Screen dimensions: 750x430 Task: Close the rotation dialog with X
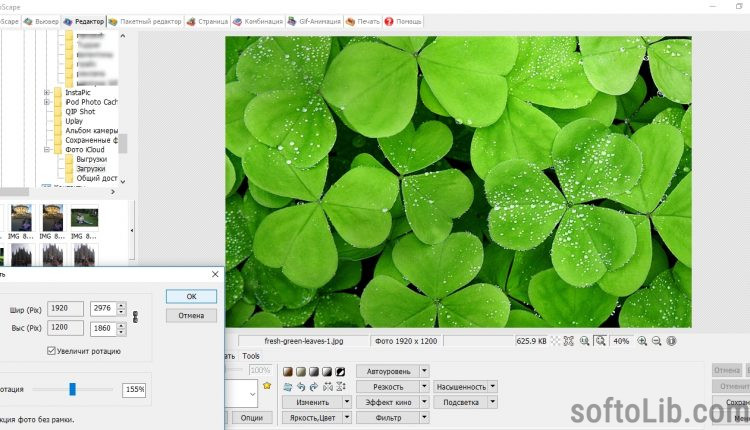tap(215, 274)
